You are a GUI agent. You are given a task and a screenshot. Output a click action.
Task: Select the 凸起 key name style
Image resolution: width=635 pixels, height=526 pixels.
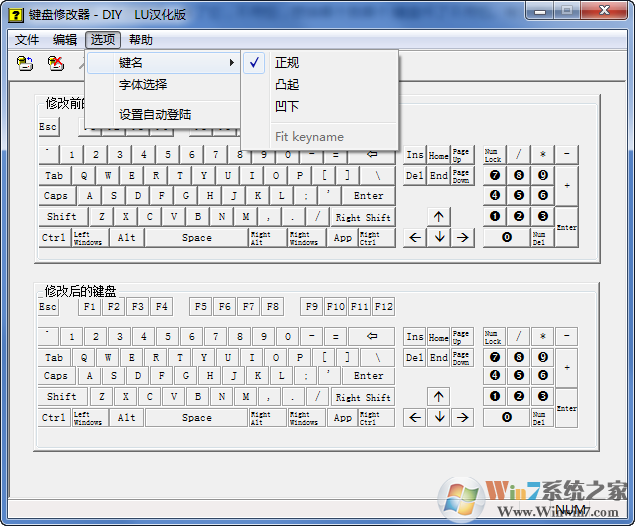click(x=287, y=85)
